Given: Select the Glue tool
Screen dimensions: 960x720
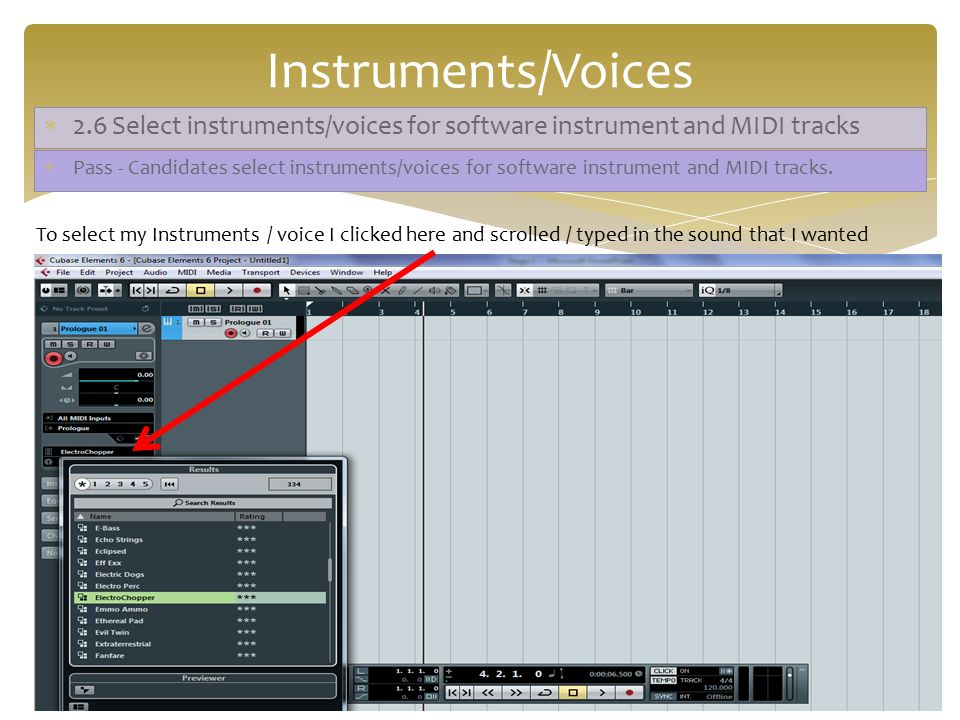Looking at the screenshot, I should pyautogui.click(x=336, y=290).
